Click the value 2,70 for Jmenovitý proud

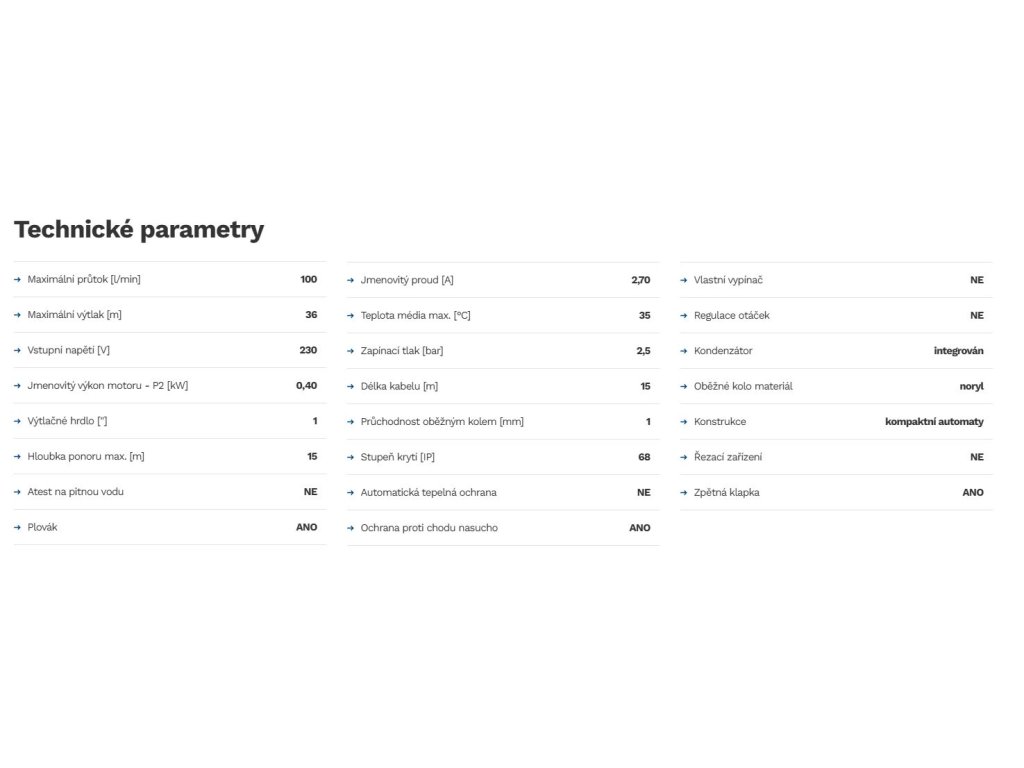(x=640, y=280)
